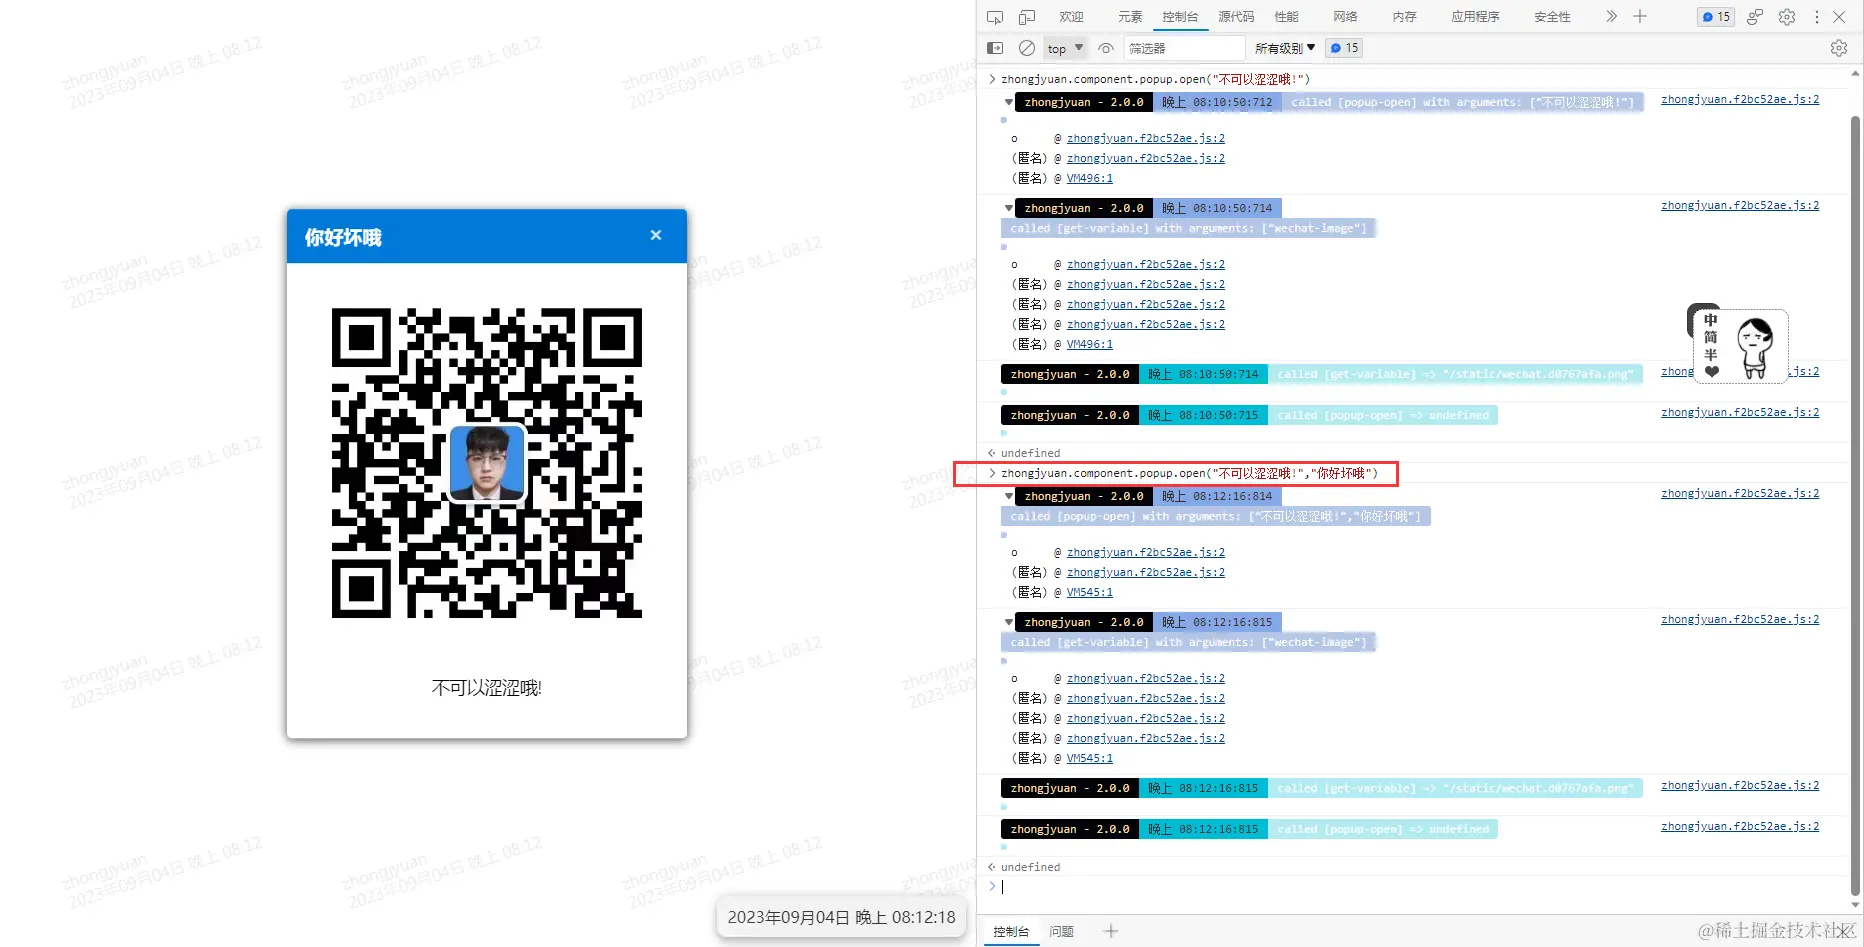Viewport: 1864px width, 947px height.
Task: Open source link for last popup-open undefined entry
Action: [x=1740, y=826]
